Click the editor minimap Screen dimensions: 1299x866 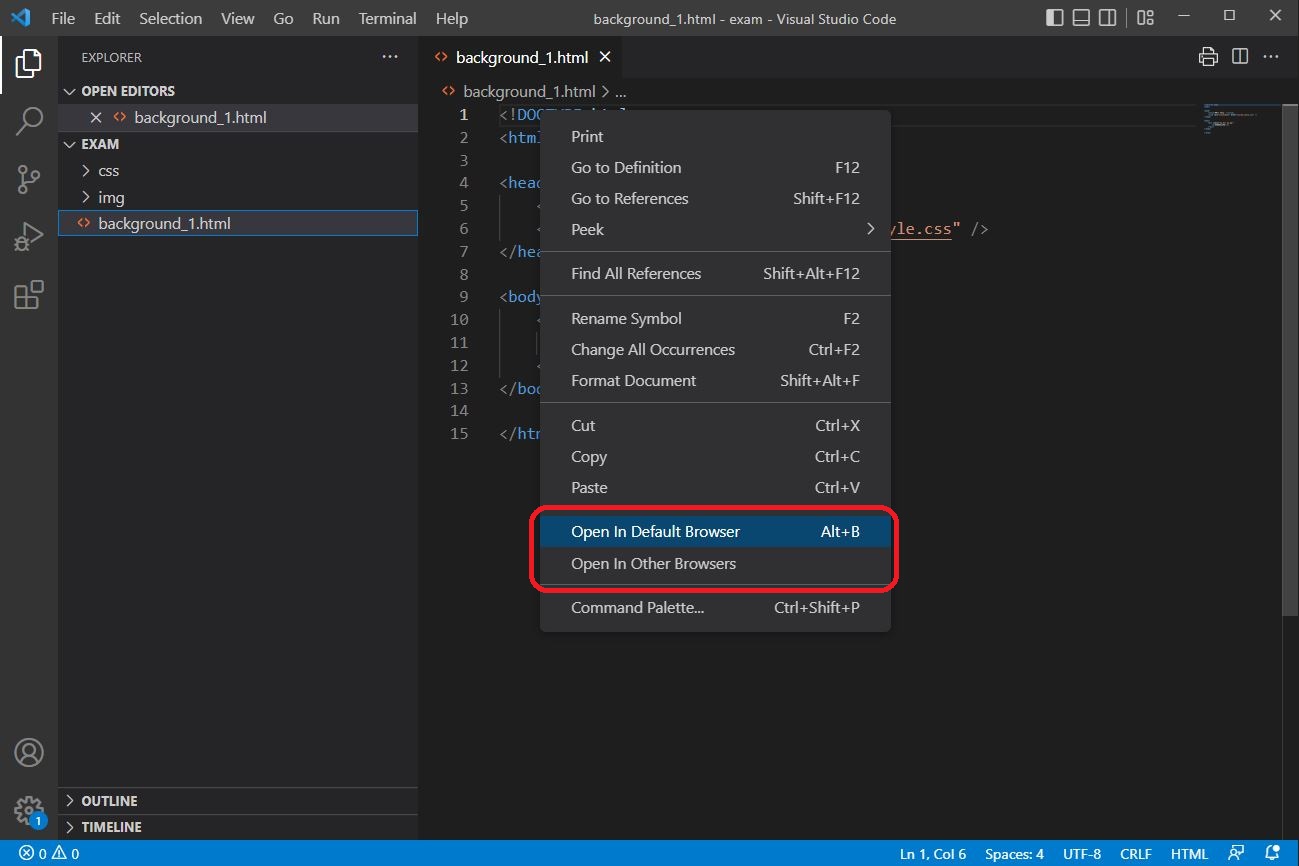pos(1241,120)
